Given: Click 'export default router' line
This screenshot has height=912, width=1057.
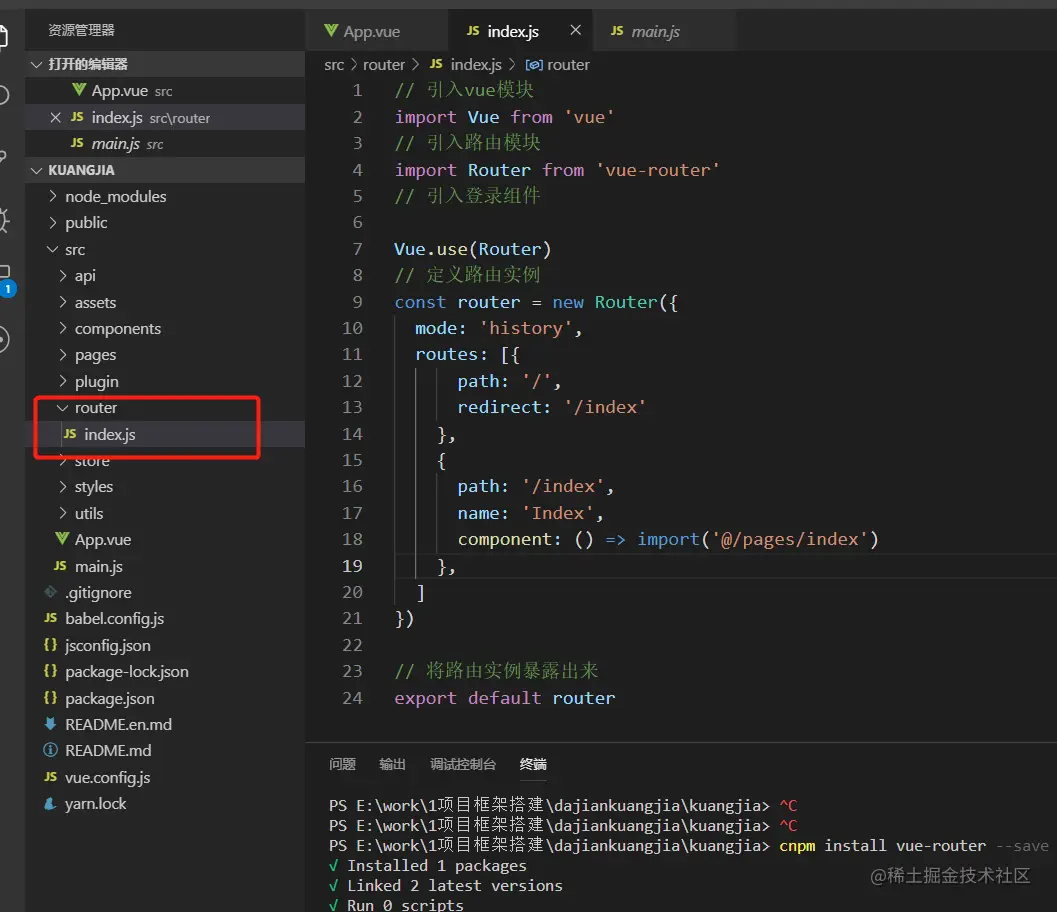Looking at the screenshot, I should [505, 698].
